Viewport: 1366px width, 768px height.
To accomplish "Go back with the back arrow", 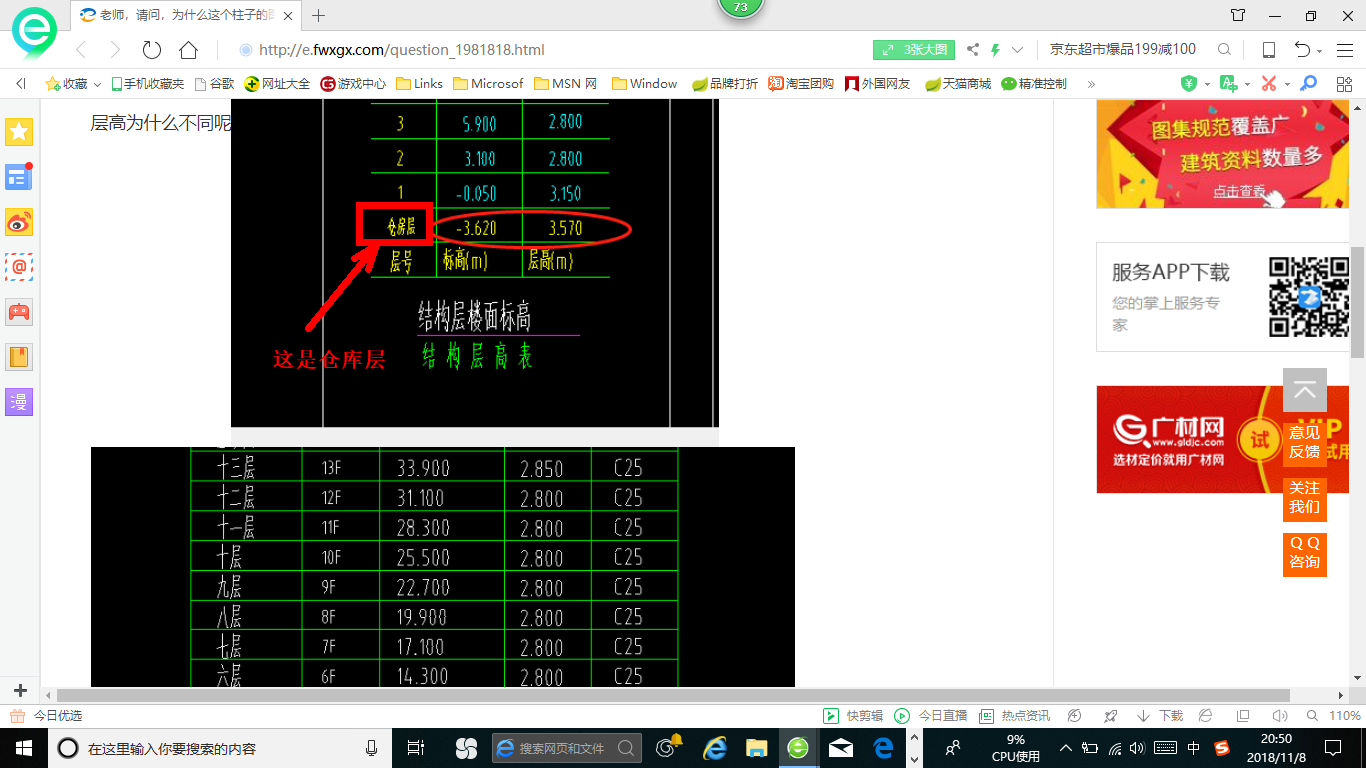I will pyautogui.click(x=81, y=50).
